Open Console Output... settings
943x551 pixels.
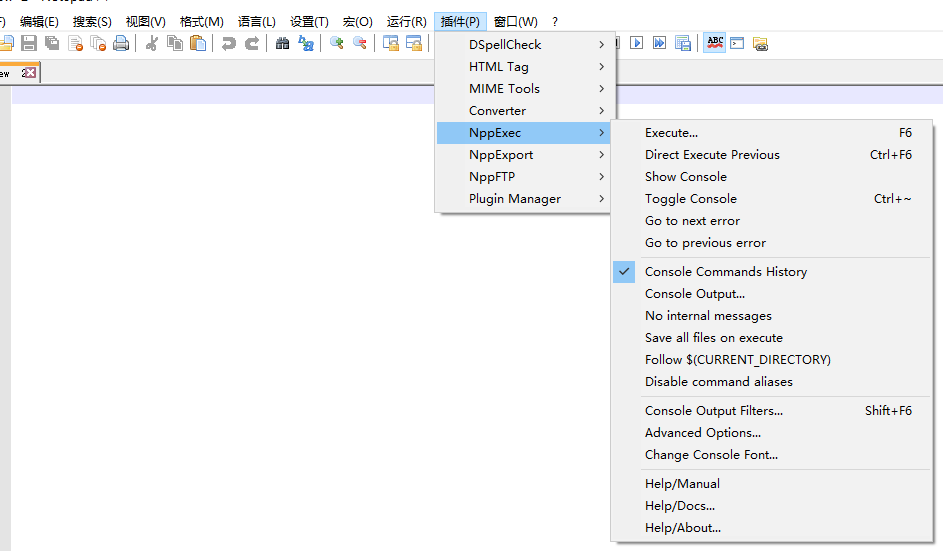(772, 294)
